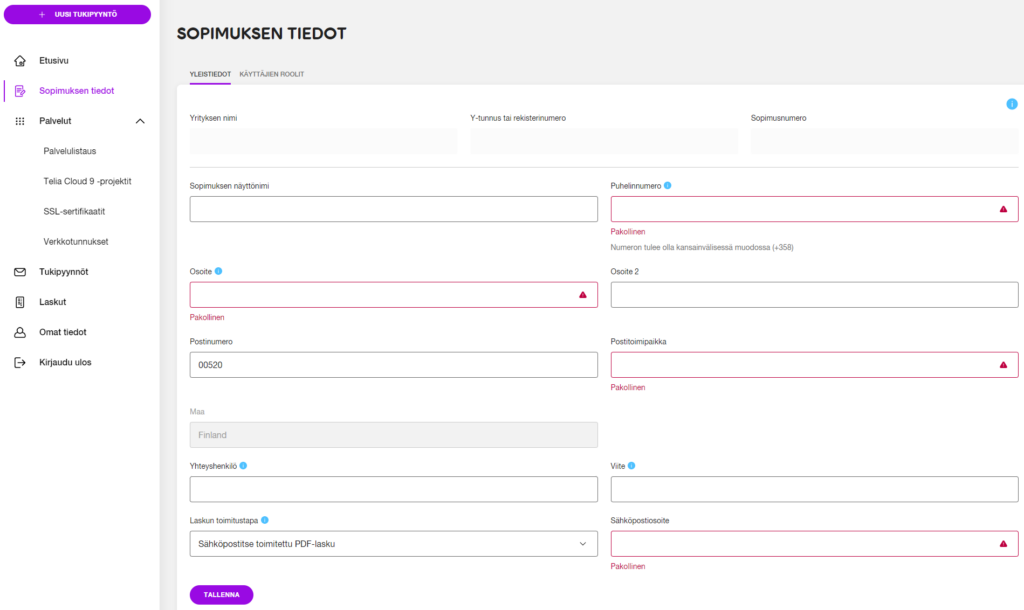Click the Laskut invoice icon
The image size is (1024, 610).
coord(20,302)
